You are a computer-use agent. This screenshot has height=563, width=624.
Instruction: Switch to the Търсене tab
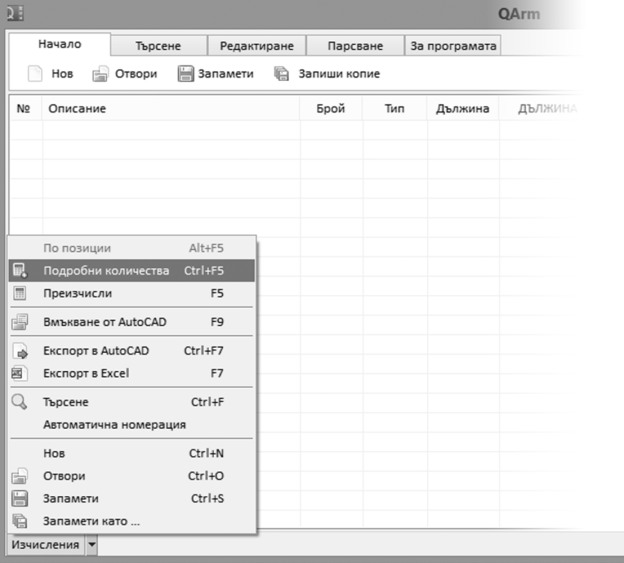tap(157, 46)
